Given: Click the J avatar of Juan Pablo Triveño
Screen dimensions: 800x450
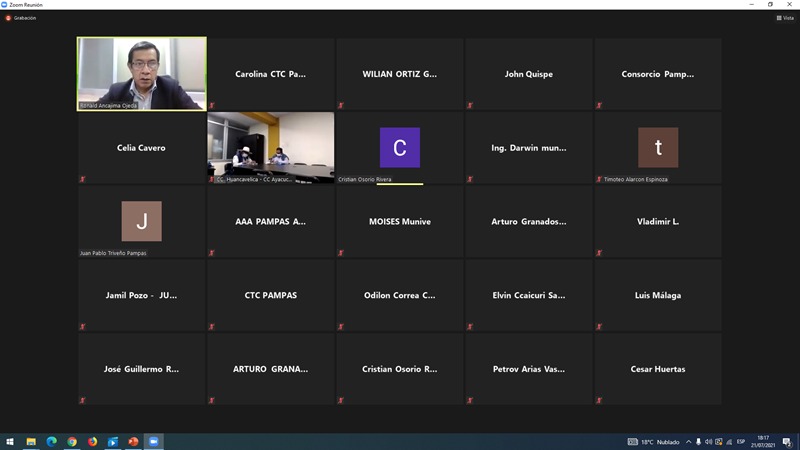Looking at the screenshot, I should click(142, 221).
